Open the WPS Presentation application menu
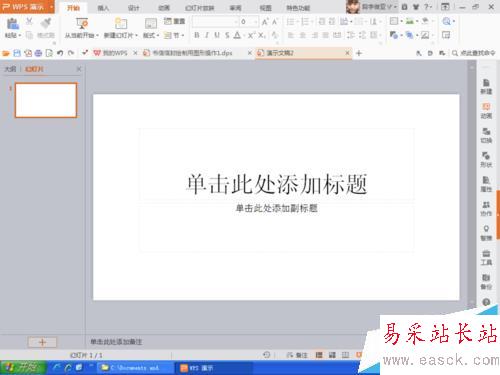The height and width of the screenshot is (375, 500). 27,7
